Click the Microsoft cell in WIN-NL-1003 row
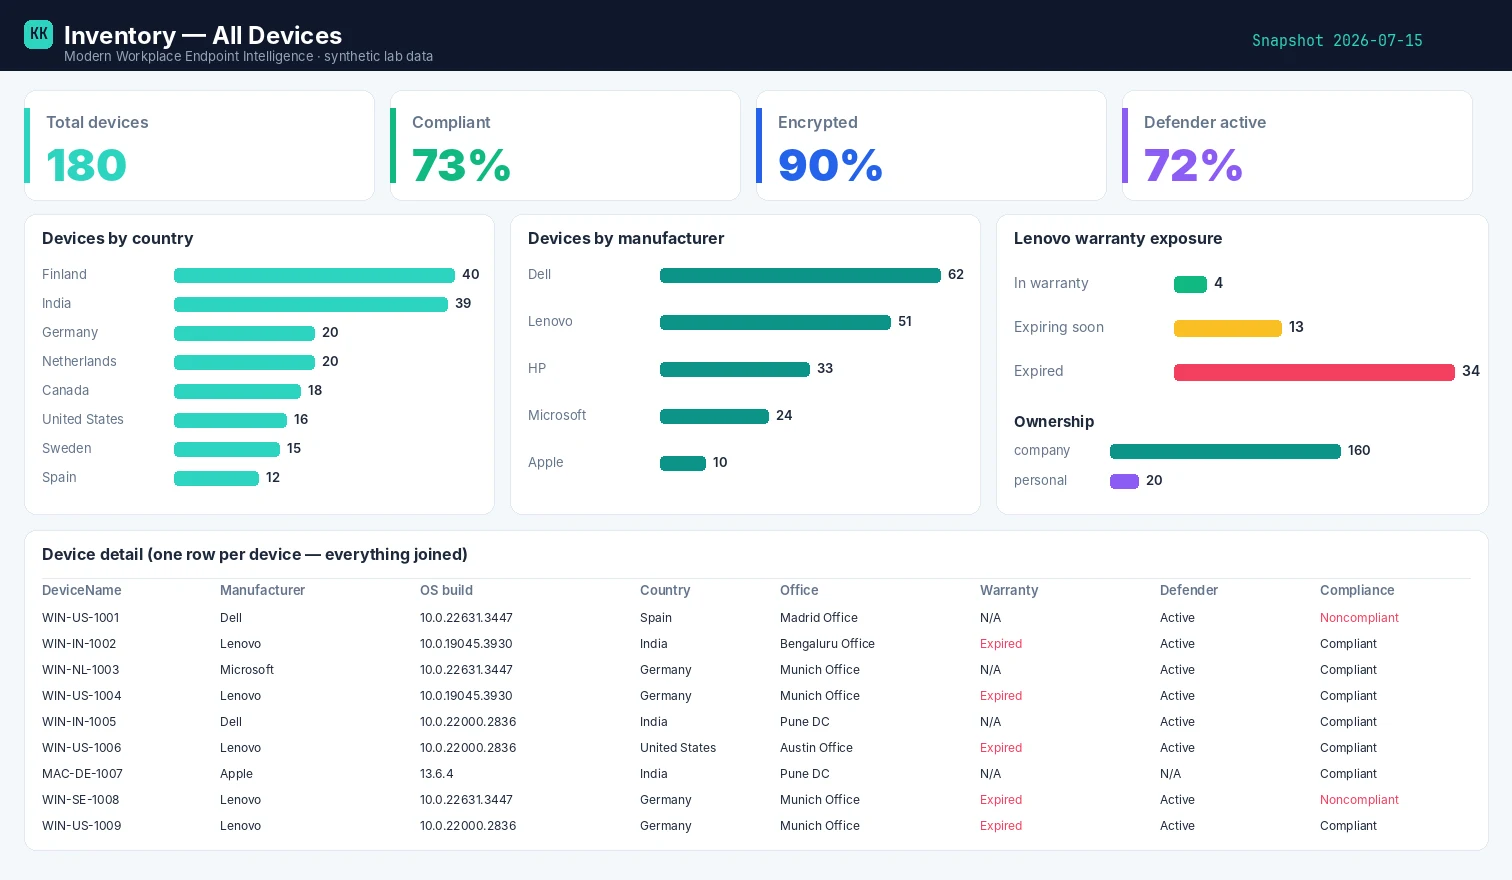 (247, 670)
